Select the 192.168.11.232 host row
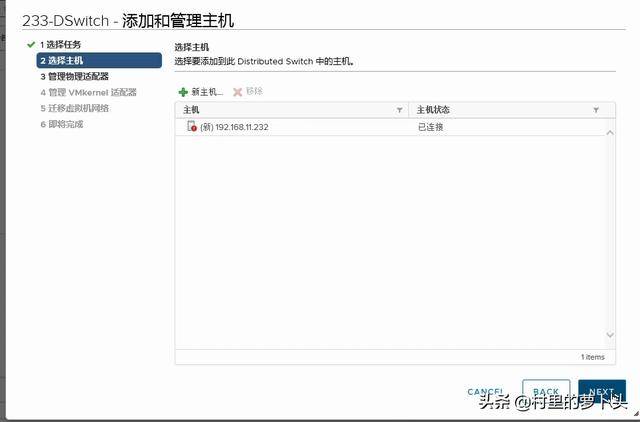 pos(300,127)
